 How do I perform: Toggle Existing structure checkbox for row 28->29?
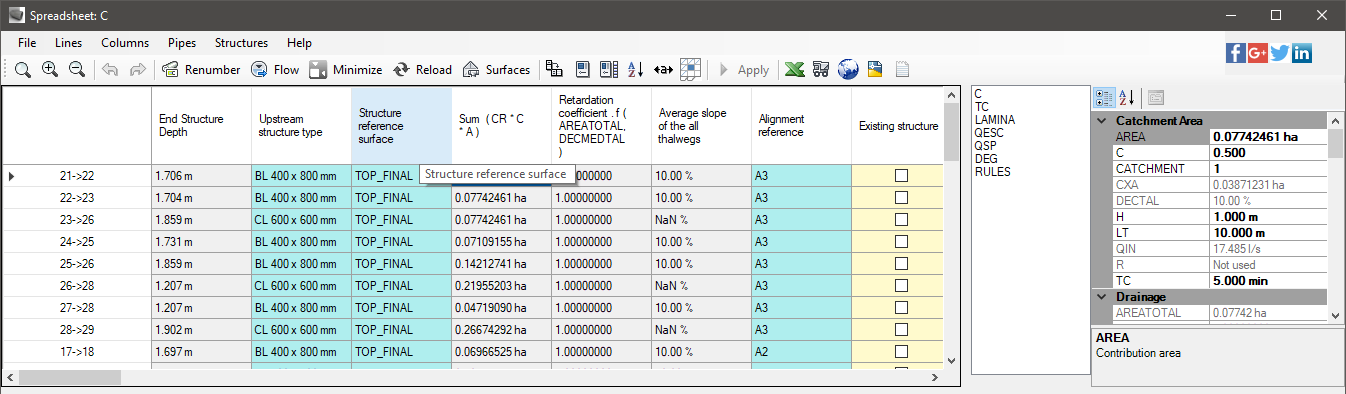901,330
